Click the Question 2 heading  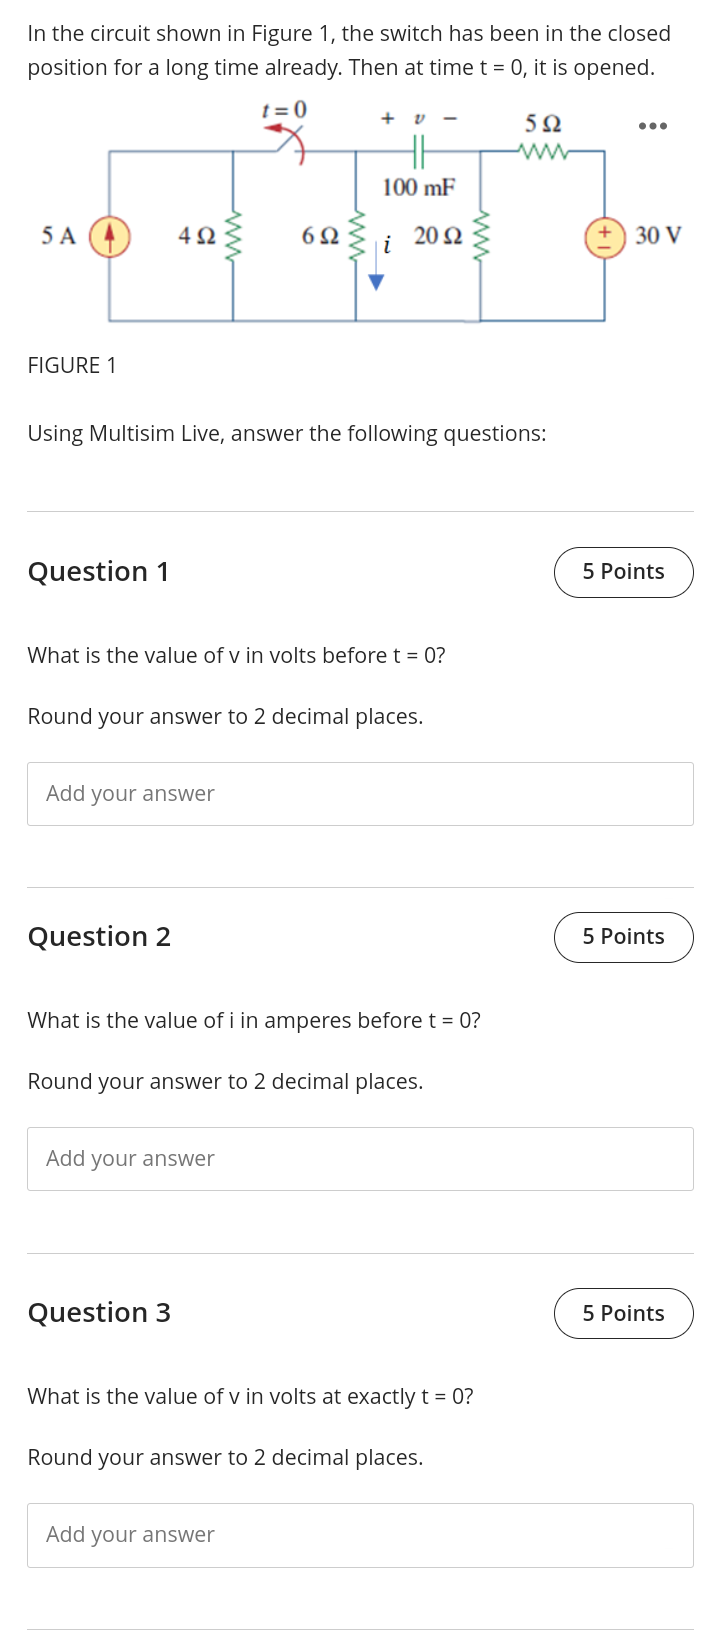(99, 937)
